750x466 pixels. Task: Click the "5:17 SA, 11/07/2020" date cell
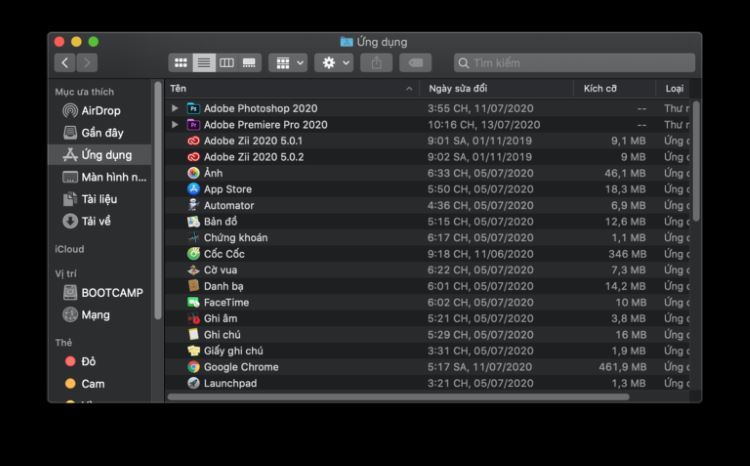[x=480, y=367]
